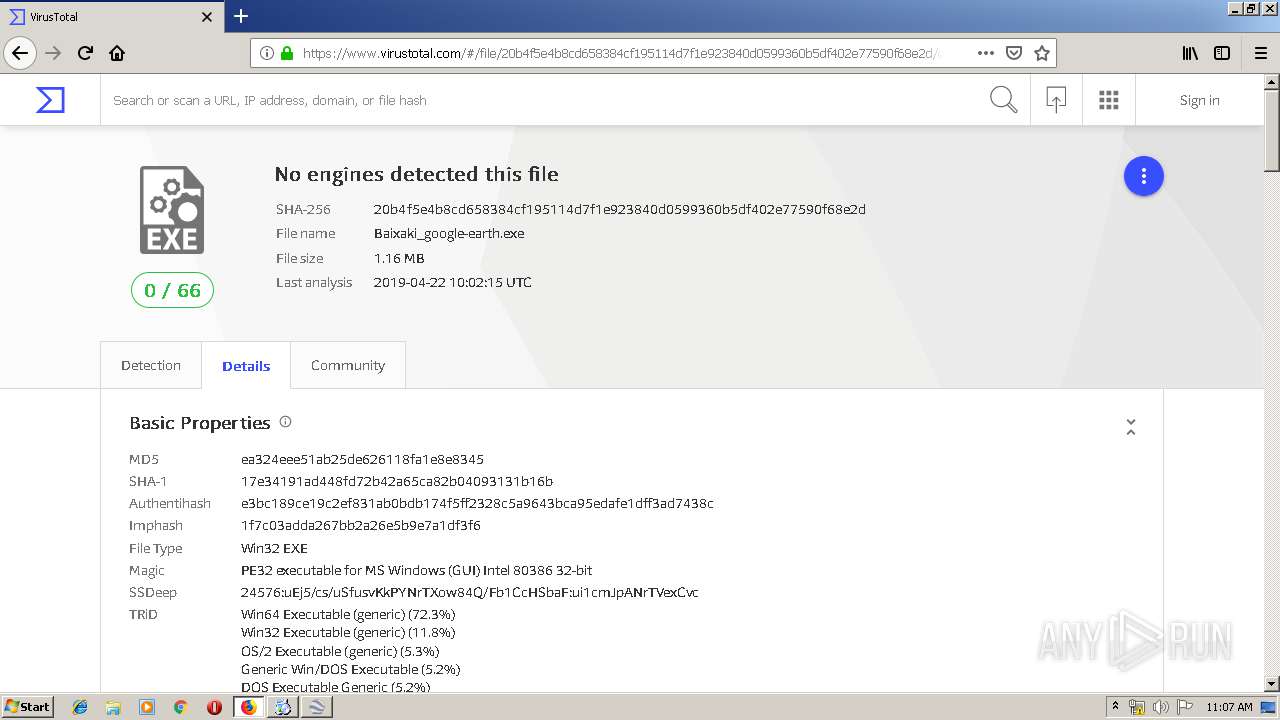Viewport: 1280px width, 720px height.
Task: Click the TRiD Win64 Executable (72.3%) line
Action: point(348,614)
